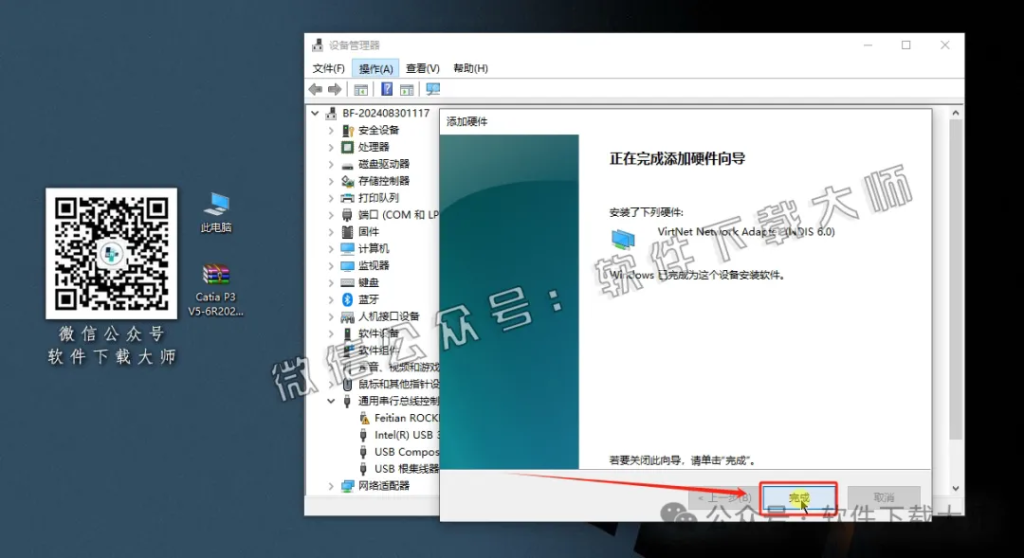The image size is (1024, 558).
Task: Click the Back arrow in Device Manager toolbar
Action: (315, 89)
